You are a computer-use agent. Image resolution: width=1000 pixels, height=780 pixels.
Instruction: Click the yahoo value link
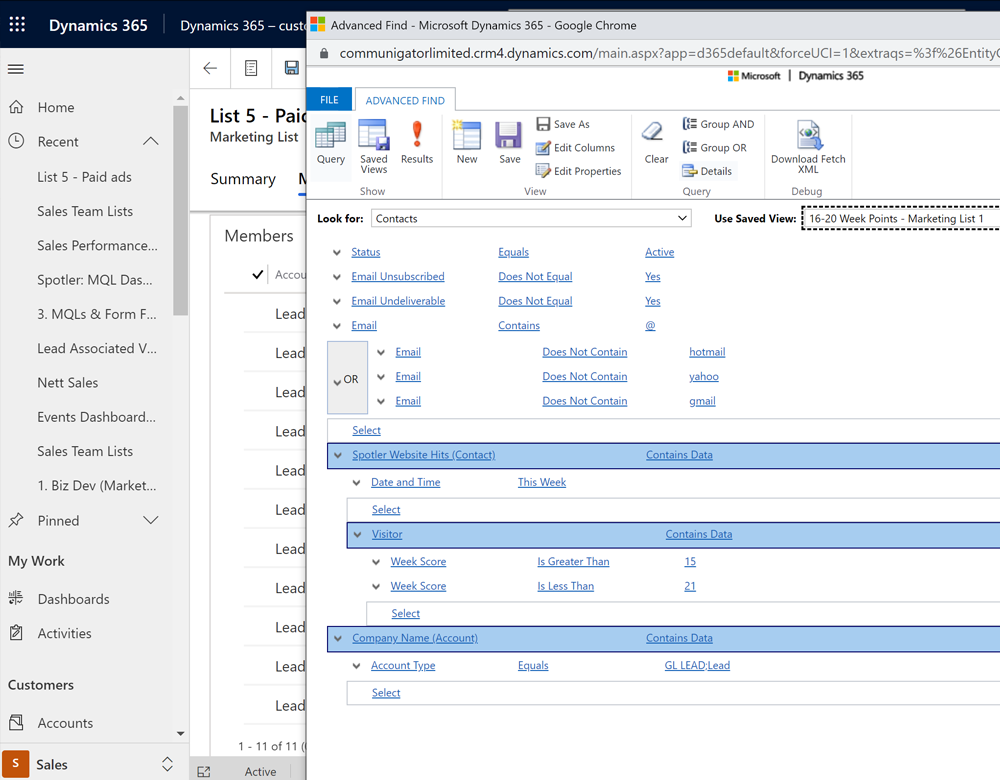pos(703,376)
